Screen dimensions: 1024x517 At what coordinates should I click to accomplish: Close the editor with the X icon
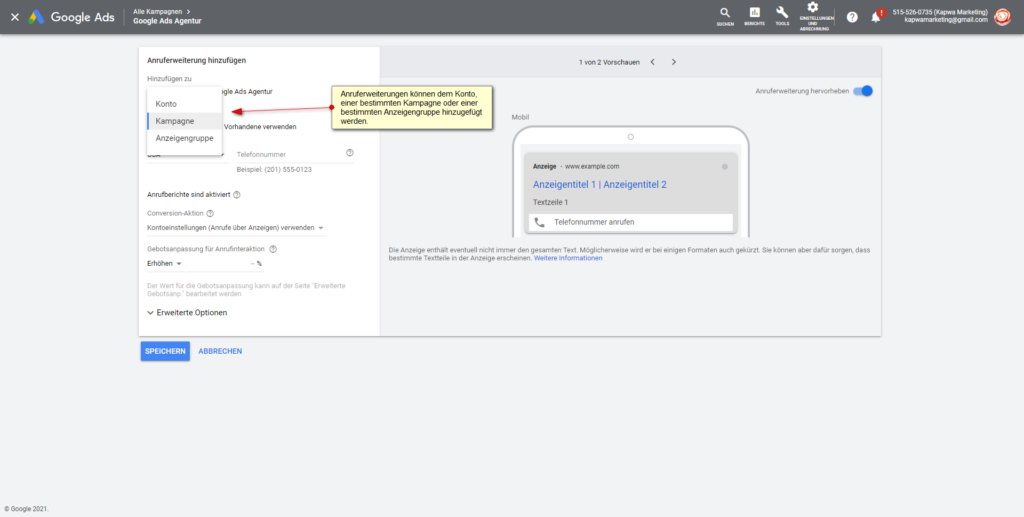(14, 17)
